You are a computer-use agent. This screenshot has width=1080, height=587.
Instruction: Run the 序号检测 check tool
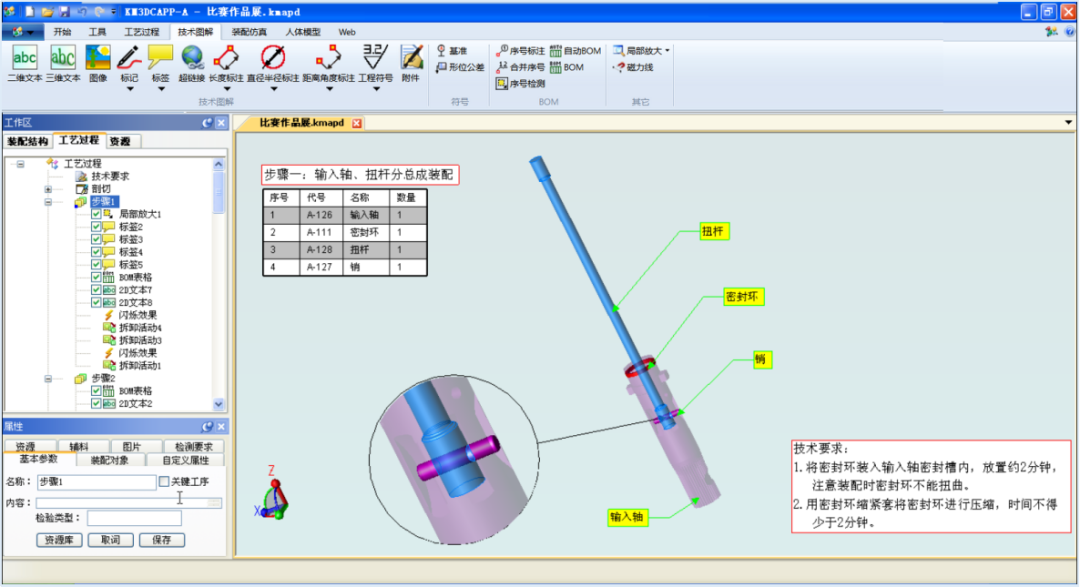tap(521, 83)
